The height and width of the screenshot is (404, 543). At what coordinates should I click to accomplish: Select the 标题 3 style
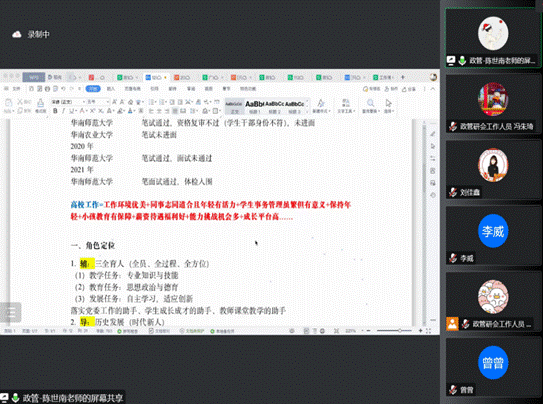(x=294, y=107)
